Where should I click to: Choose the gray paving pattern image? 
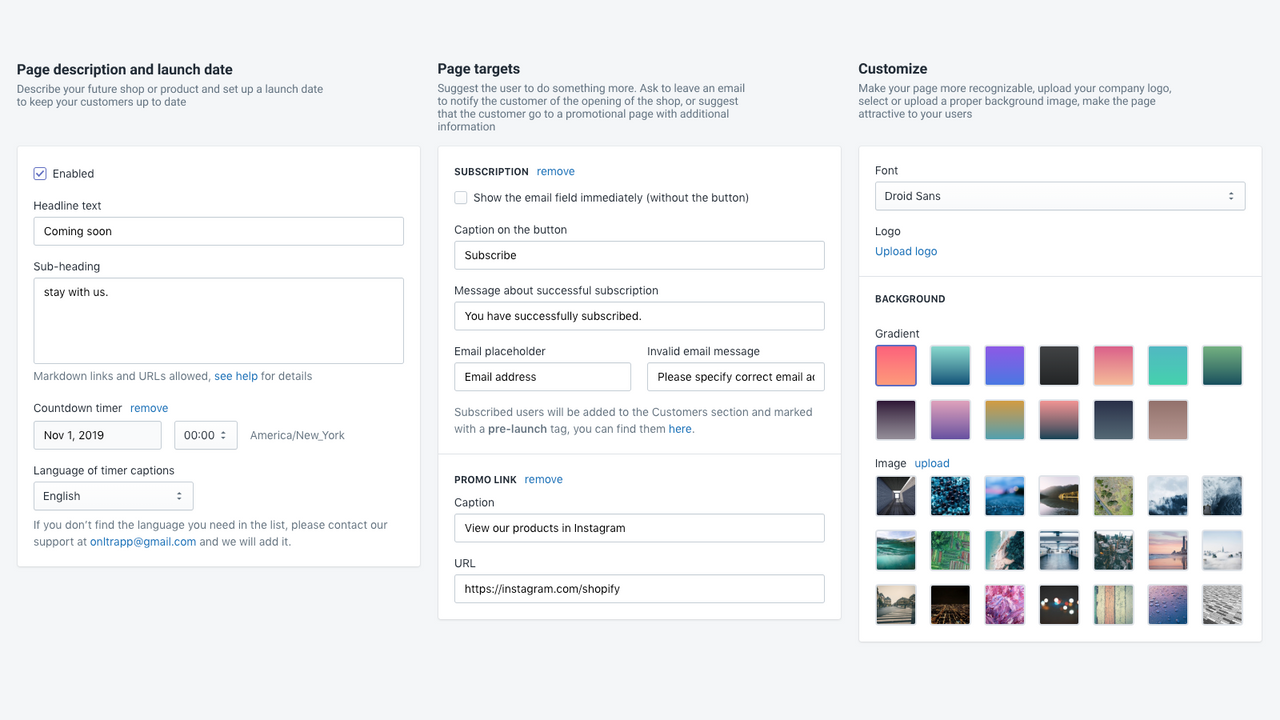coord(1222,605)
